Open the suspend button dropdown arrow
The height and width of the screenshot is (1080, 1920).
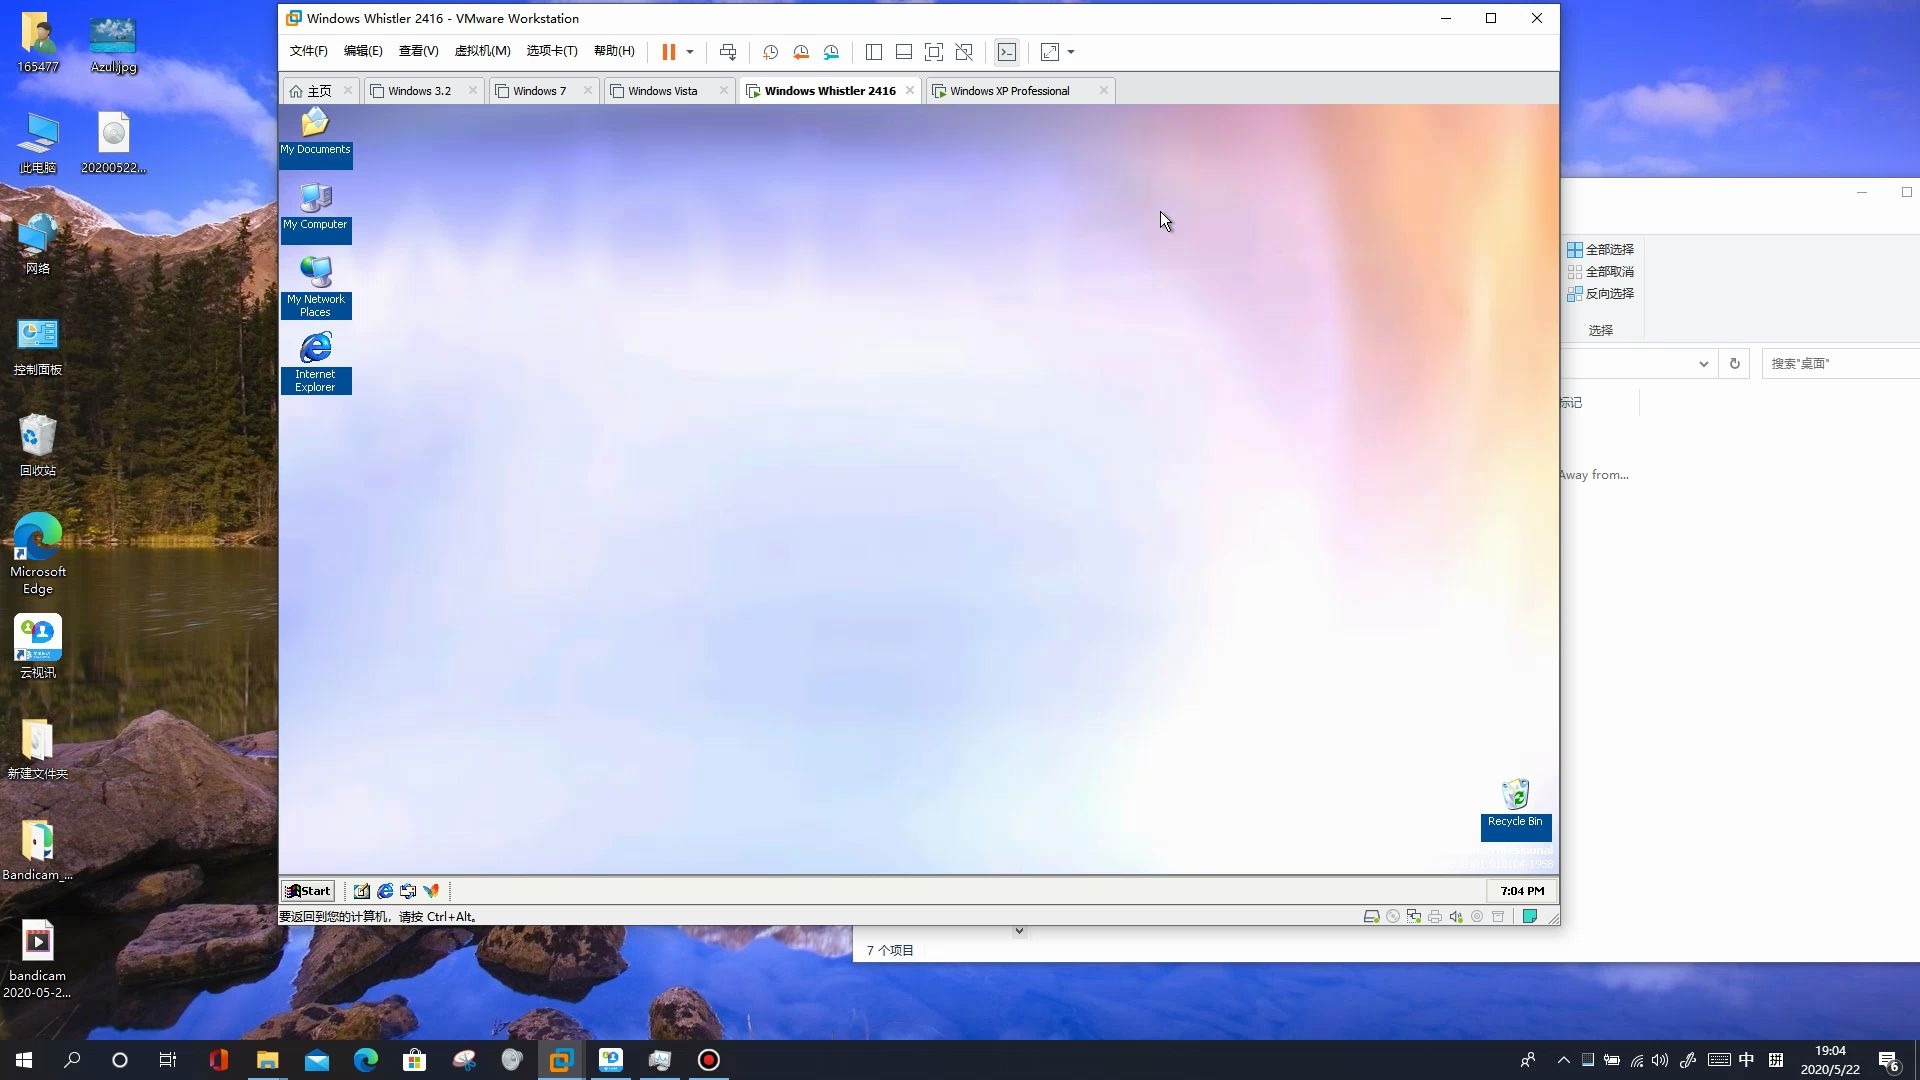click(x=689, y=52)
